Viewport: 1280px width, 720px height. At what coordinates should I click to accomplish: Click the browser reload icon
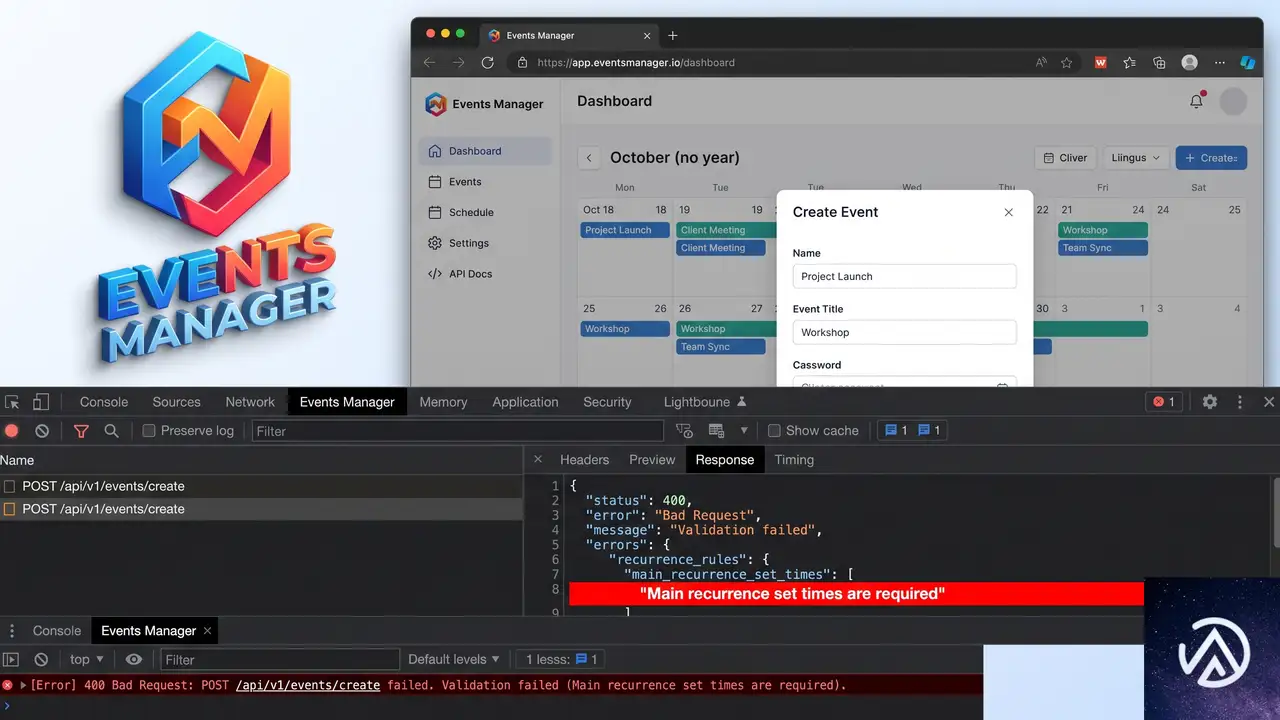488,62
